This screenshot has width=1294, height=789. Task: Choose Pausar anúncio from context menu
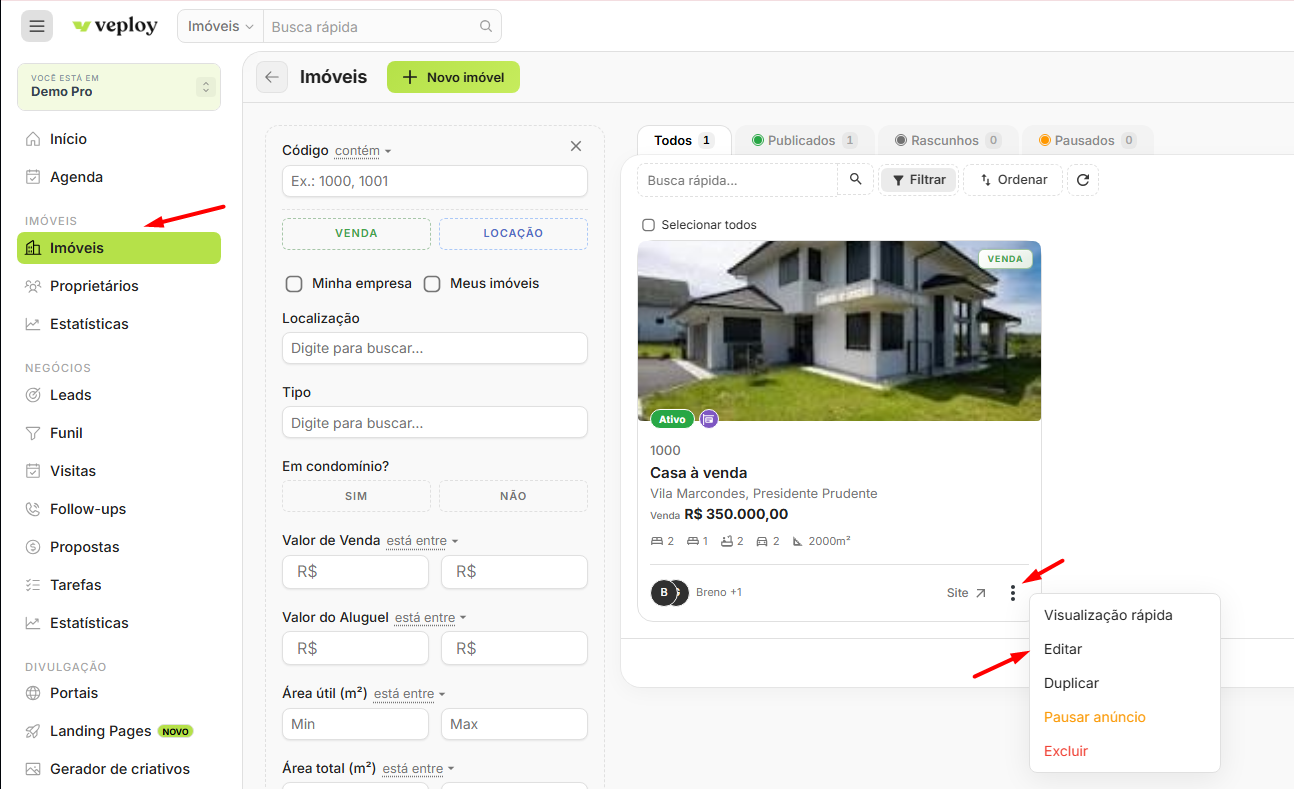tap(1125, 717)
